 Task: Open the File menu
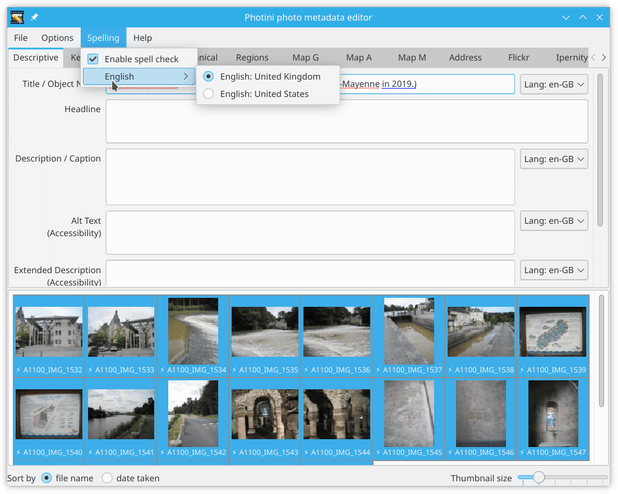(x=20, y=38)
